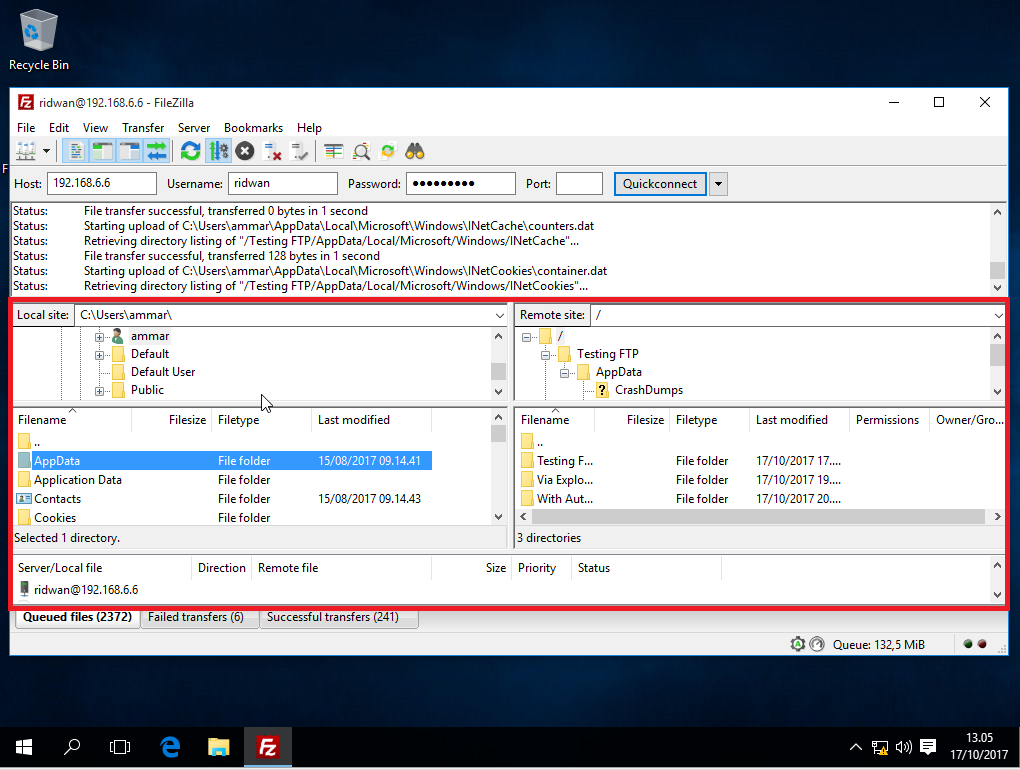Open the Help menu

coord(309,127)
